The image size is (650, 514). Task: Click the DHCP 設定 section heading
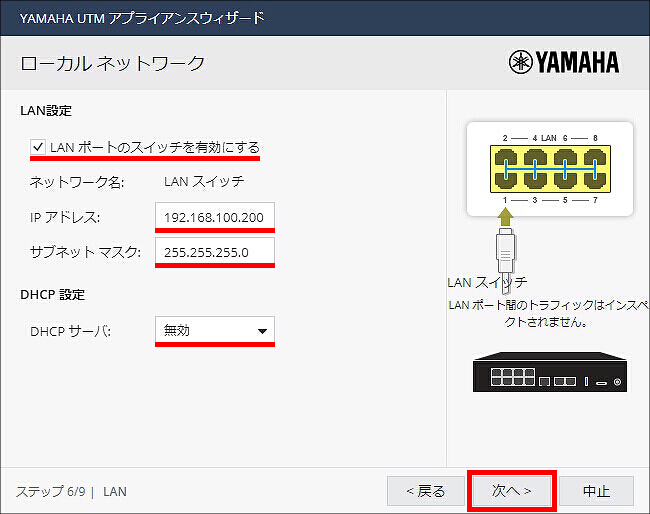point(53,295)
